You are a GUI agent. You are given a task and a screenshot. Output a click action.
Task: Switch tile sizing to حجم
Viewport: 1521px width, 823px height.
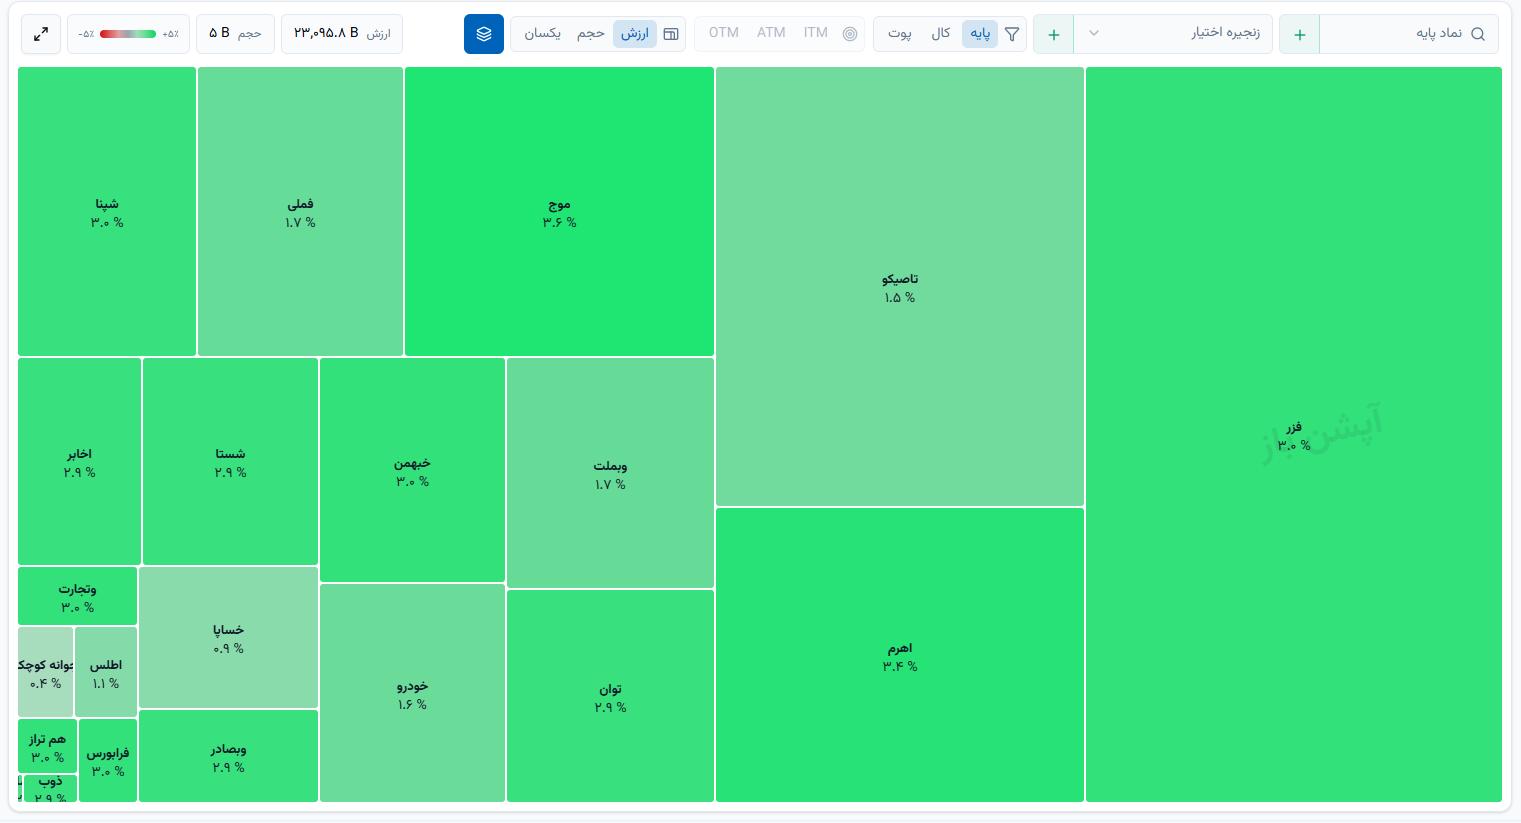pyautogui.click(x=591, y=34)
